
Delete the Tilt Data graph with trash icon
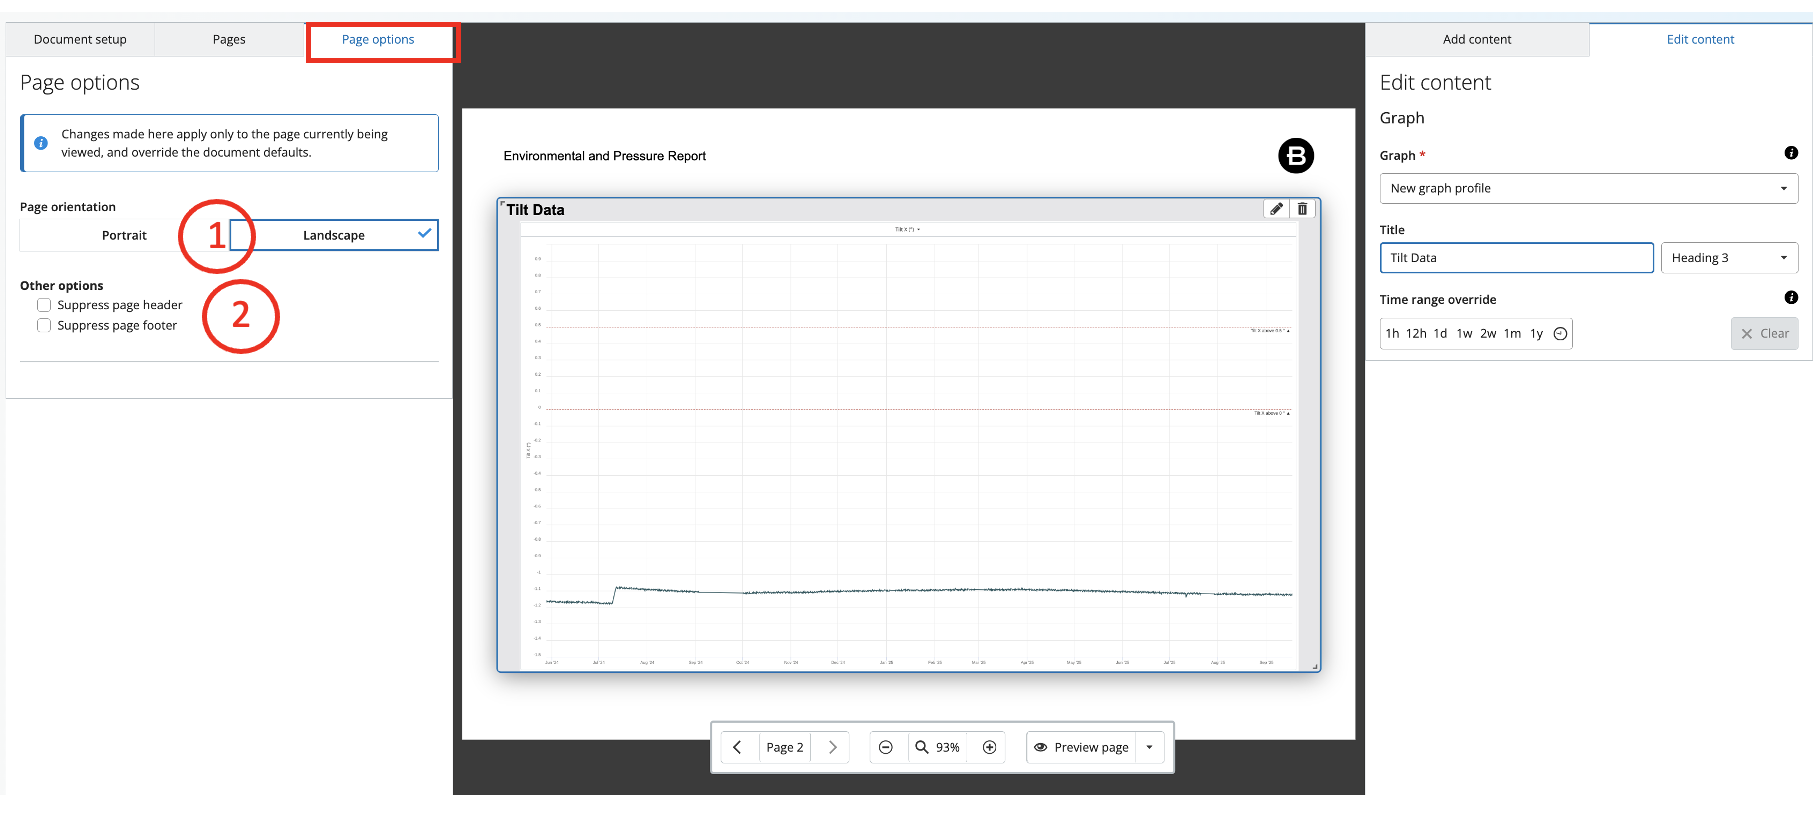[1302, 209]
